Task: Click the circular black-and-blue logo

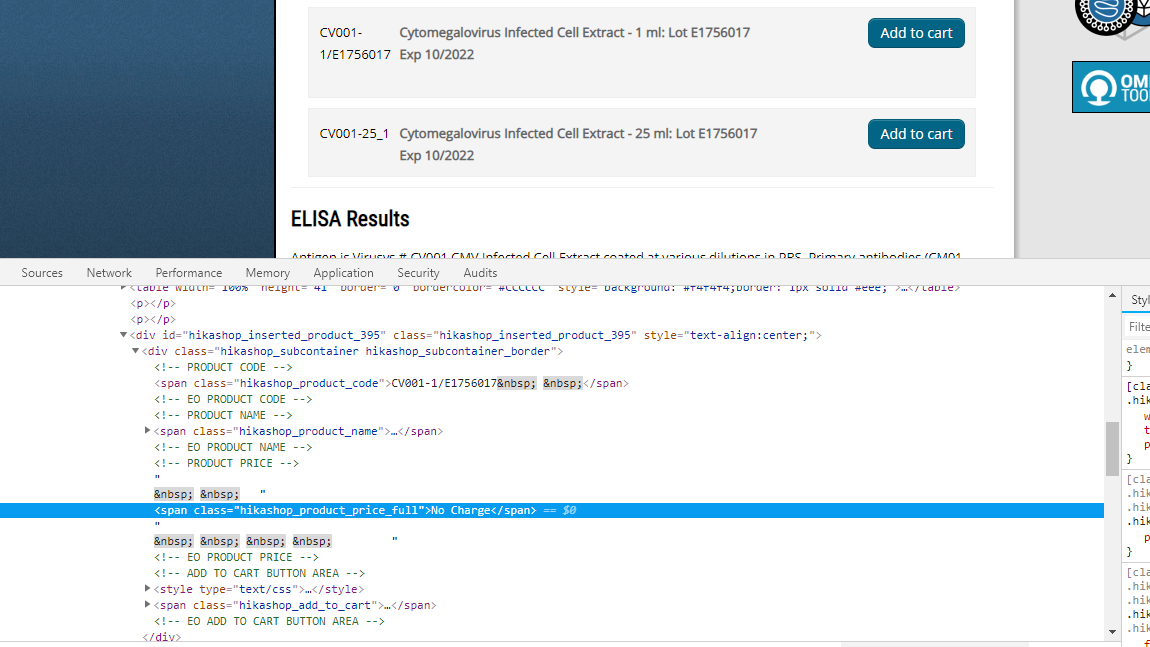Action: pos(1111,17)
